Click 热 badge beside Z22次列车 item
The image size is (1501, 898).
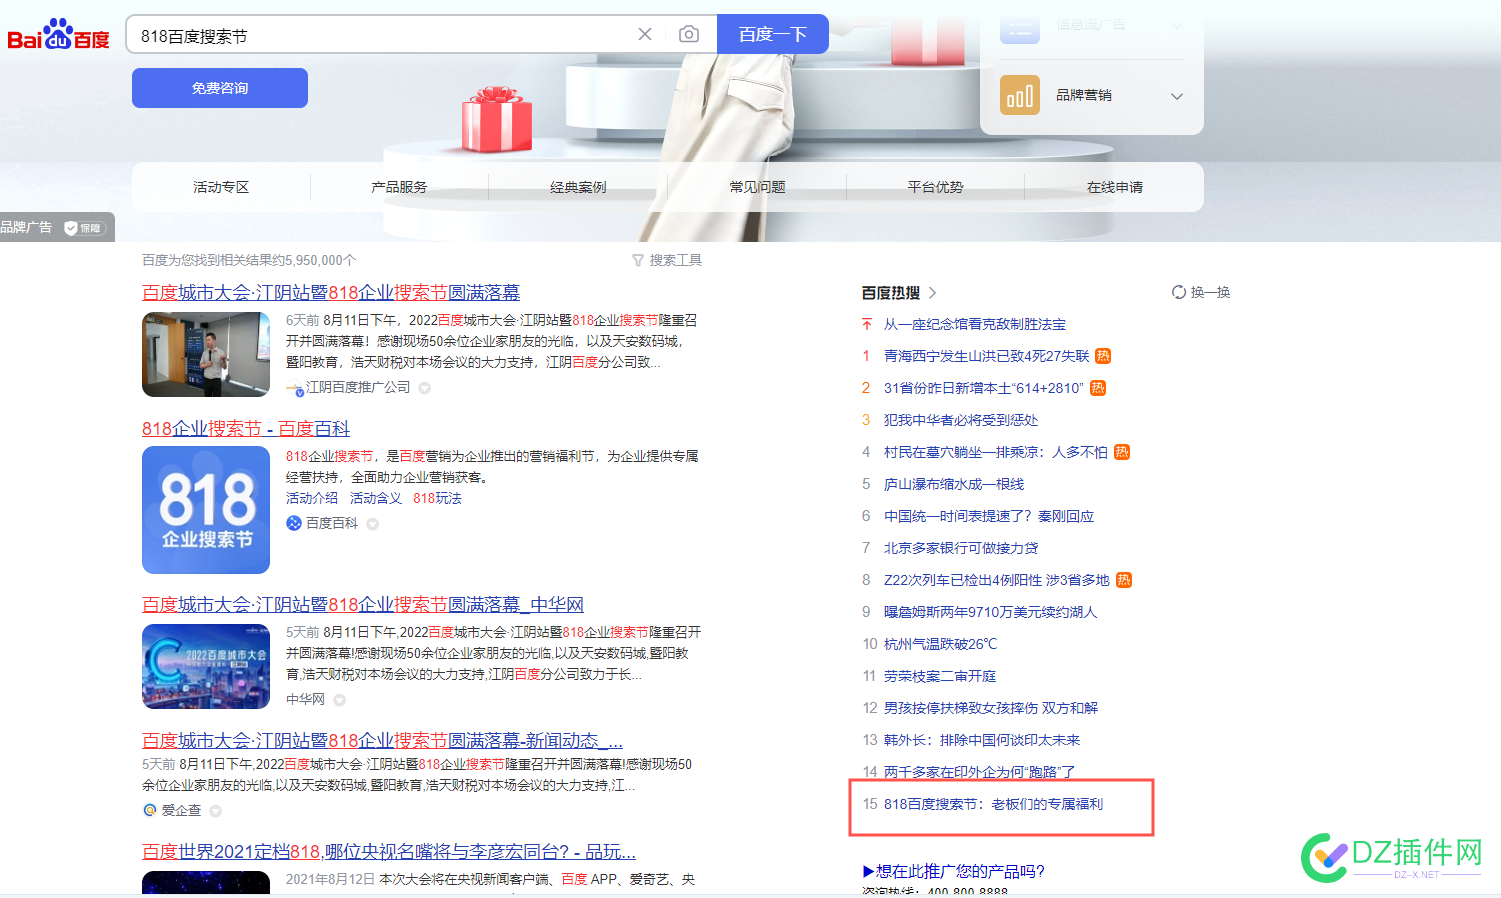coord(1124,580)
